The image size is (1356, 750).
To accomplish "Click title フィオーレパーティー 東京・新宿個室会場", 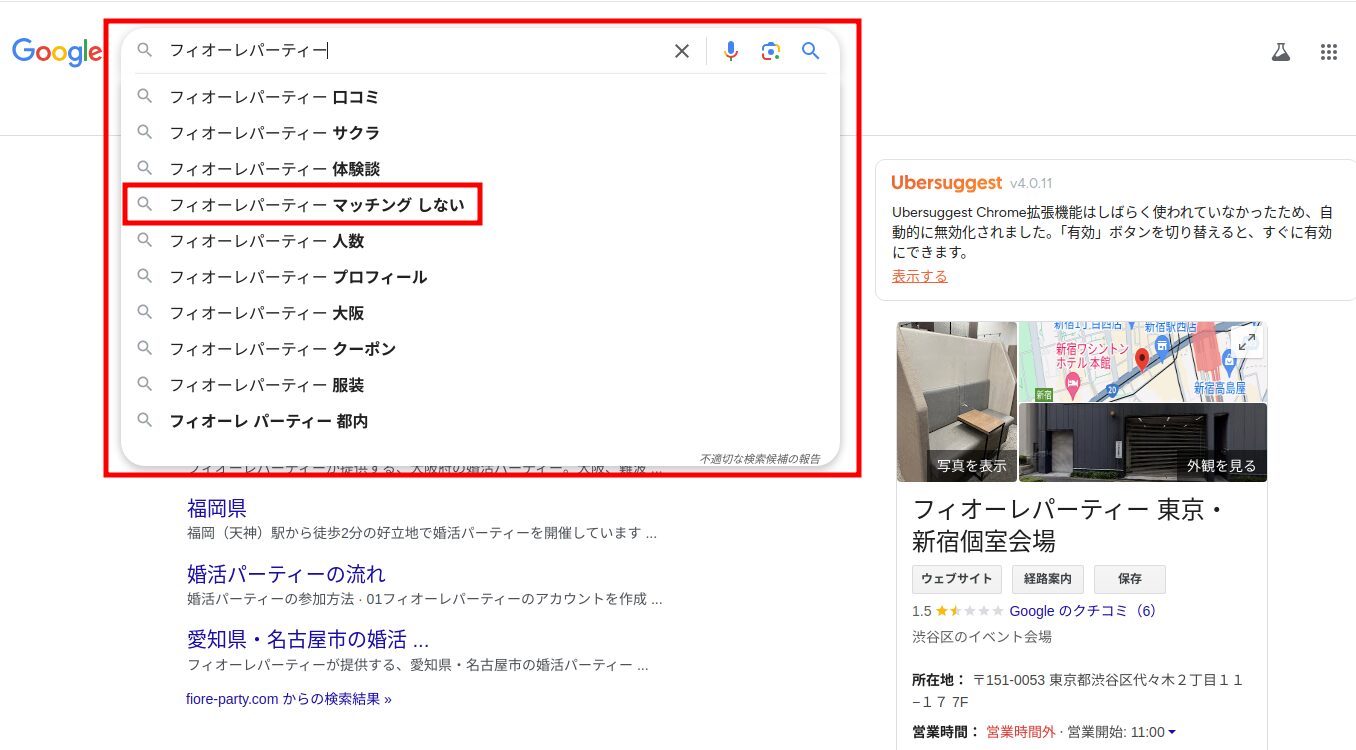I will pos(1069,525).
